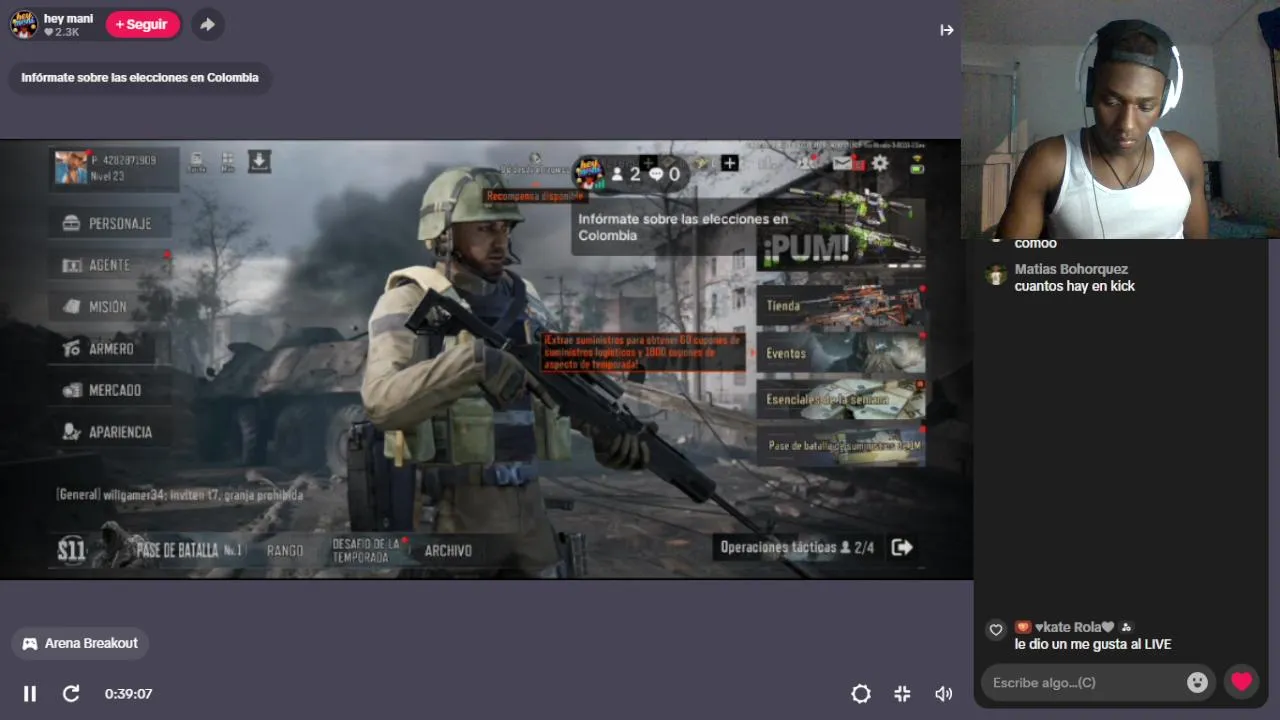The image size is (1280, 720).
Task: Open the in-game download arrow icon
Action: [x=259, y=161]
